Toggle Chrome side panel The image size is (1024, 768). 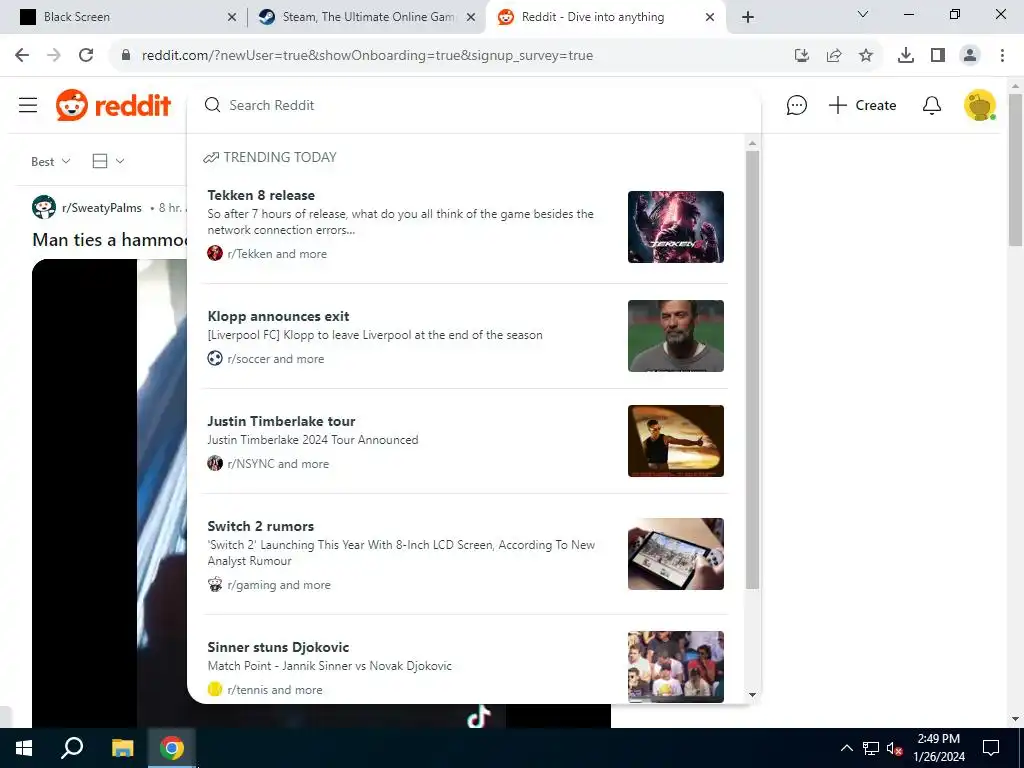pyautogui.click(x=938, y=55)
